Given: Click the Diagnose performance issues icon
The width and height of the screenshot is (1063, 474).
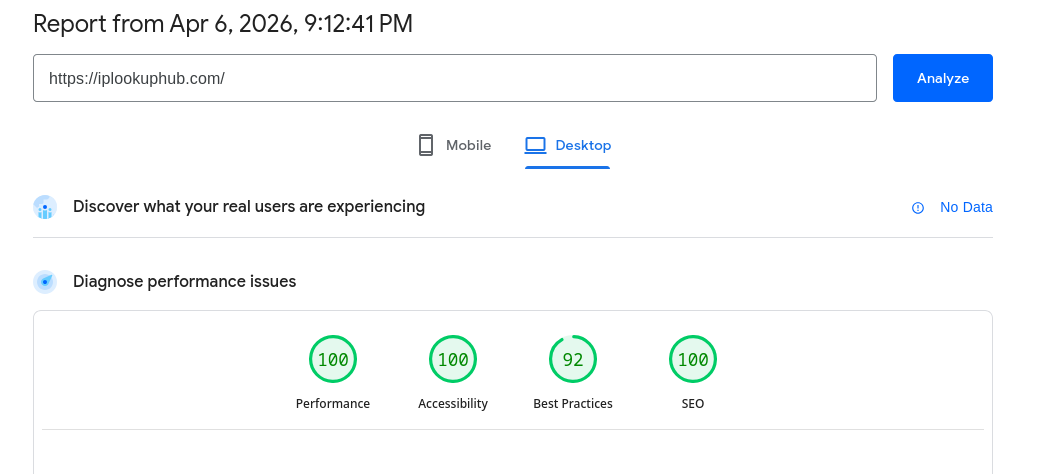Looking at the screenshot, I should pos(45,281).
